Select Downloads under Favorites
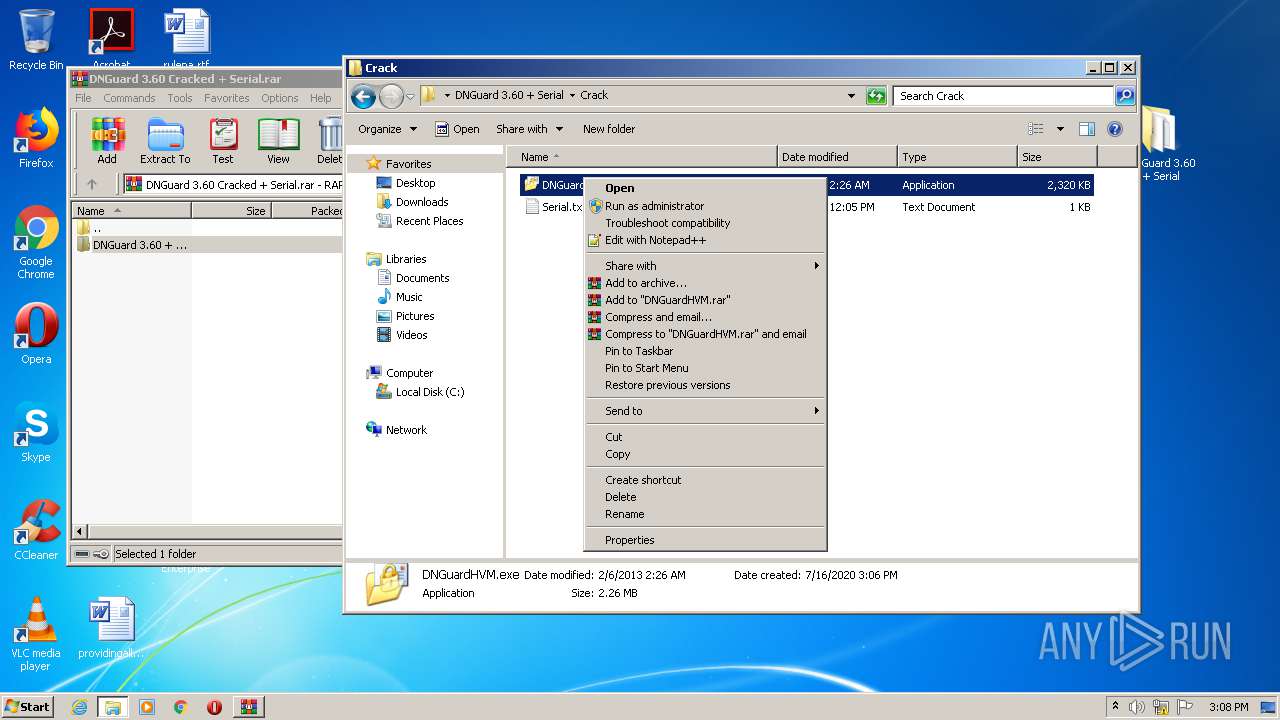 click(x=412, y=202)
